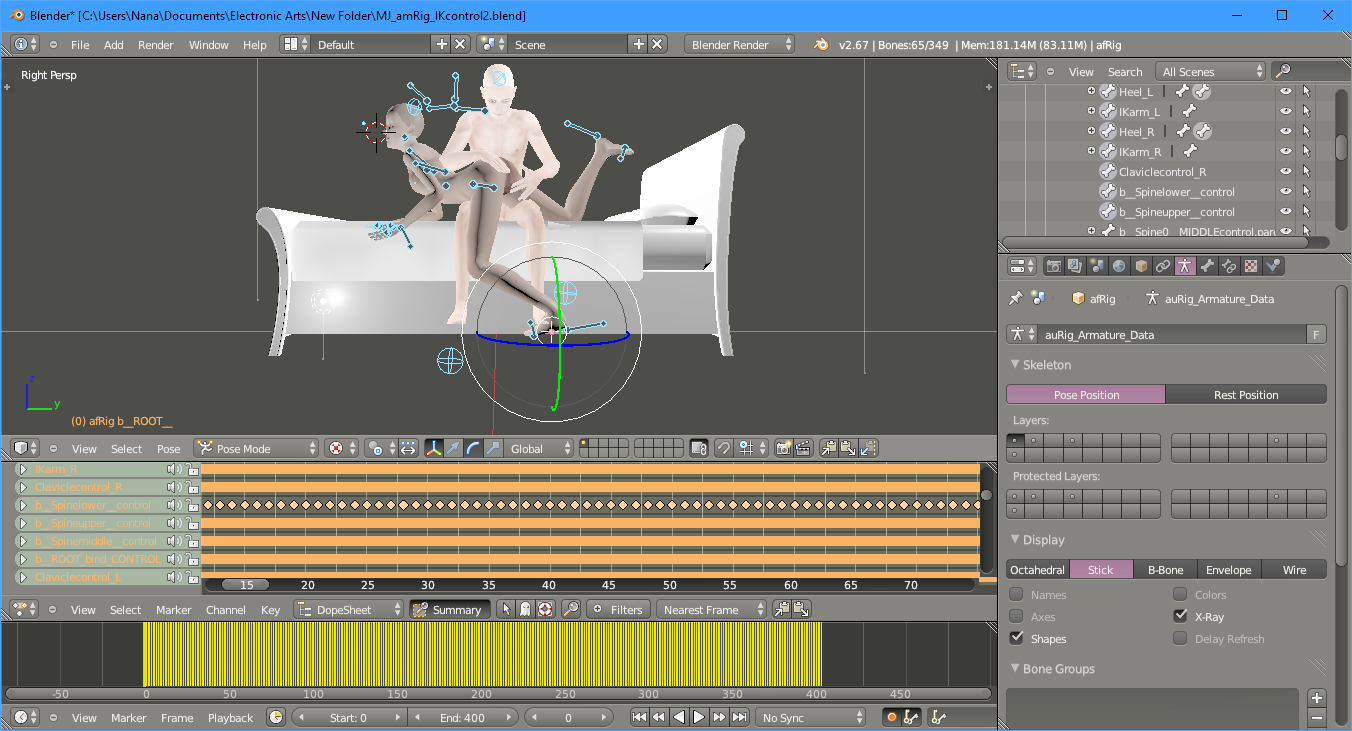This screenshot has height=731, width=1352.
Task: Enable the Names checkbox in Display
Action: pyautogui.click(x=1016, y=595)
